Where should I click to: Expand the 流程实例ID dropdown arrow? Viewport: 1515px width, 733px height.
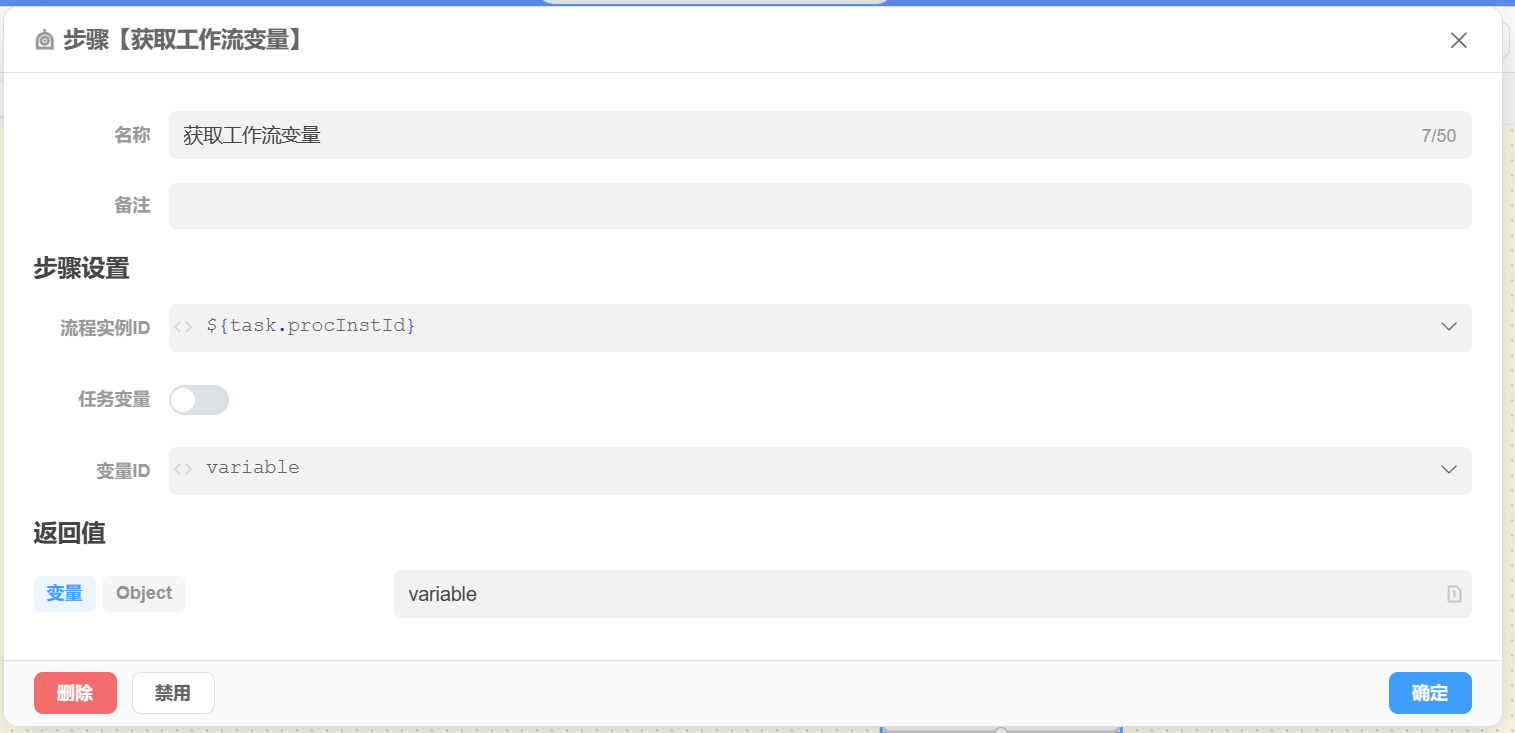coord(1448,327)
